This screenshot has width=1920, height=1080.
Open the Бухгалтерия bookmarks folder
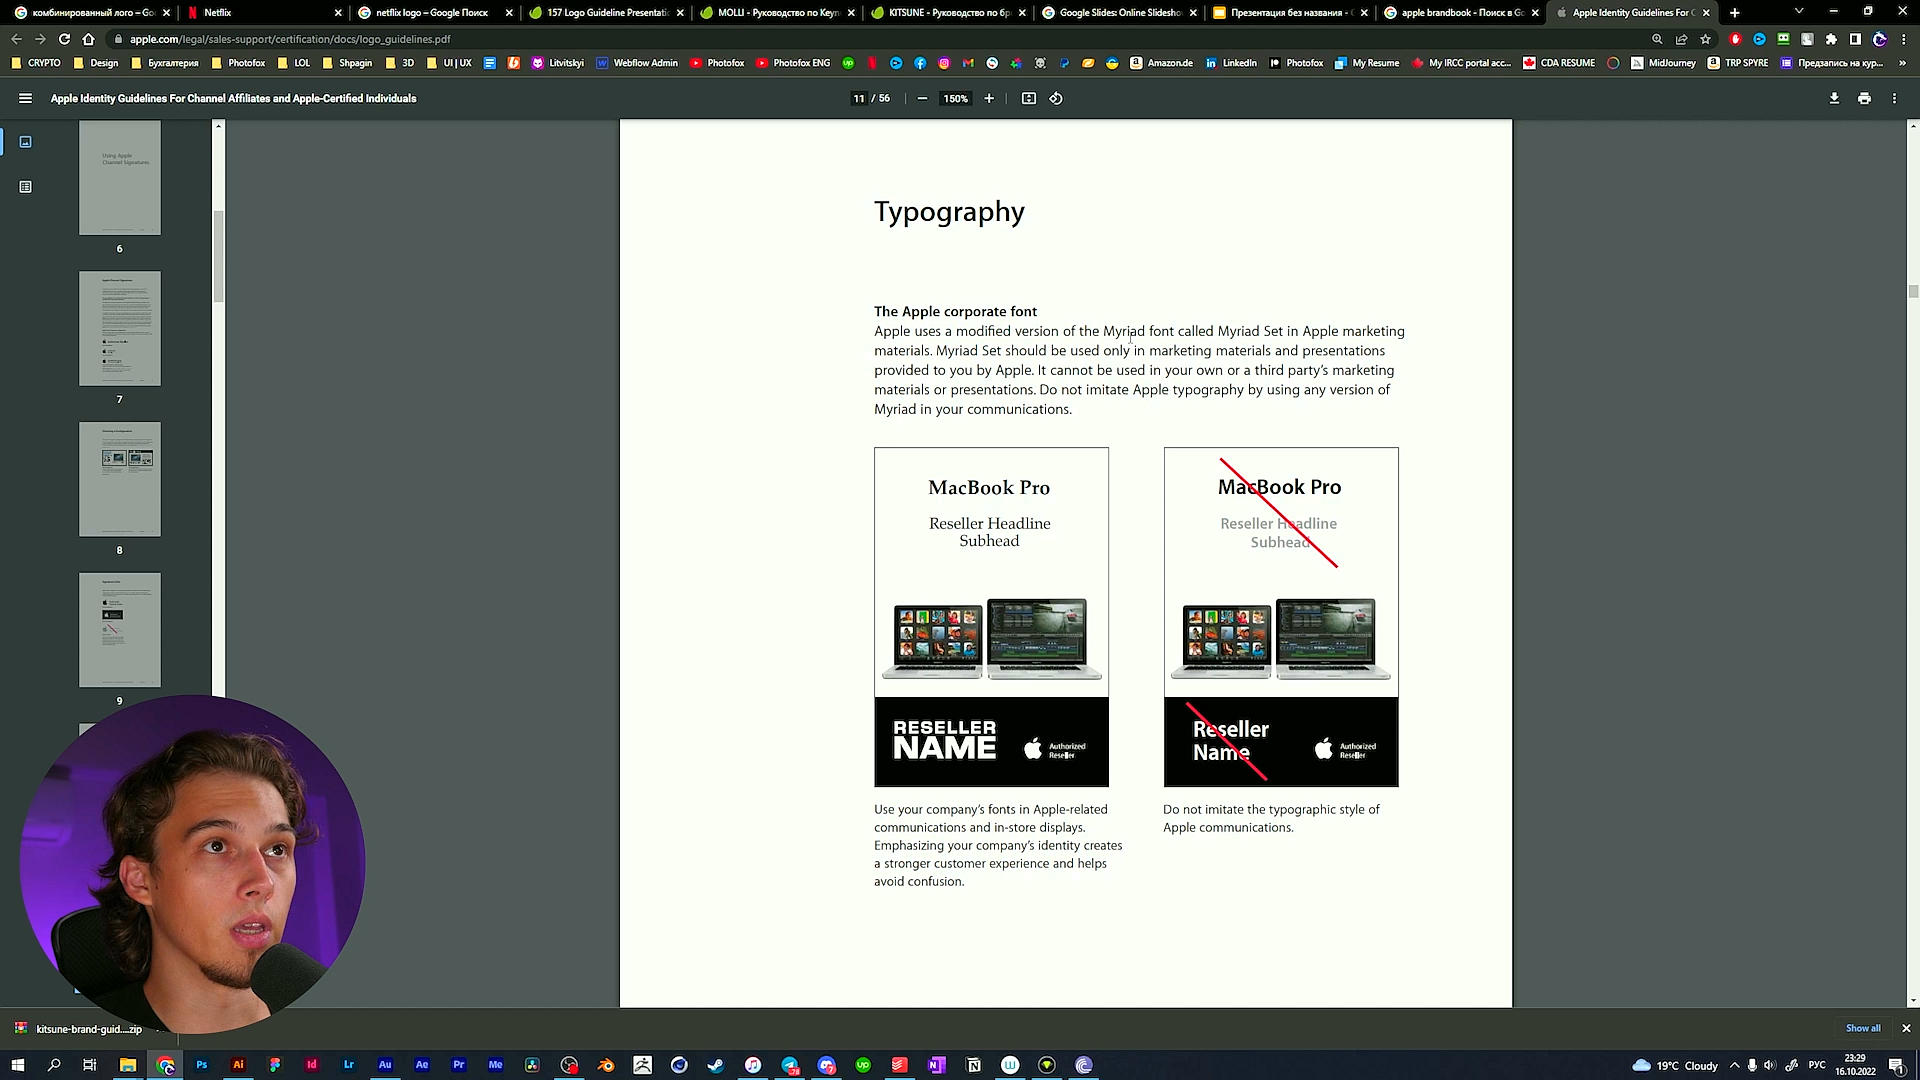164,63
